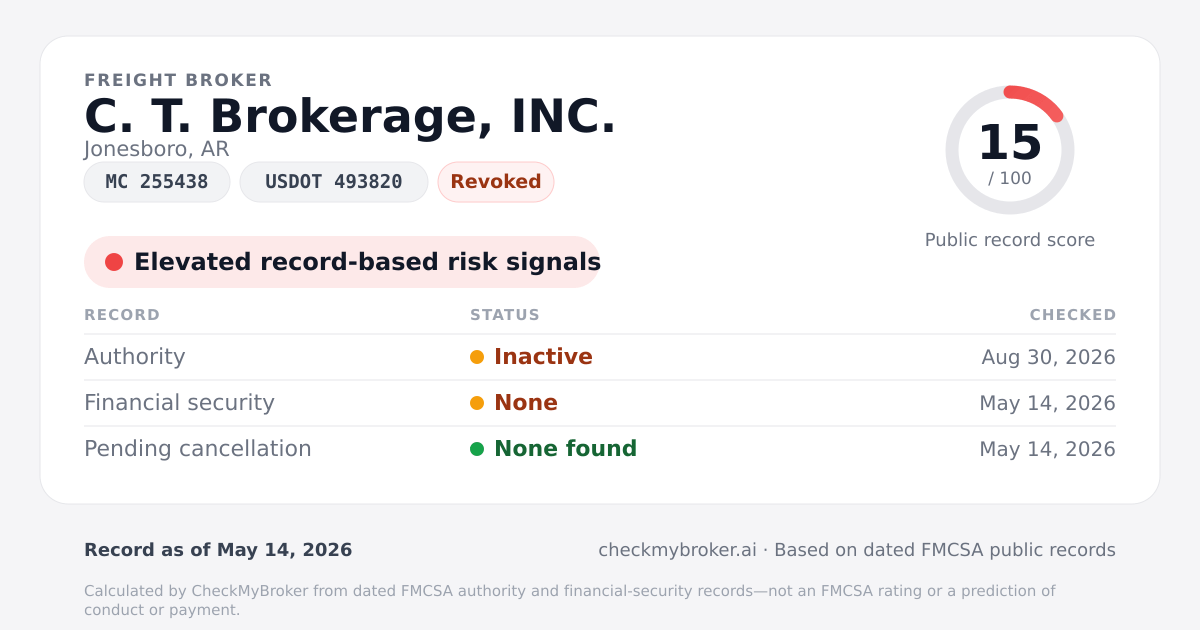Click the Jonesboro, AR location text
1200x630 pixels.
click(x=157, y=149)
